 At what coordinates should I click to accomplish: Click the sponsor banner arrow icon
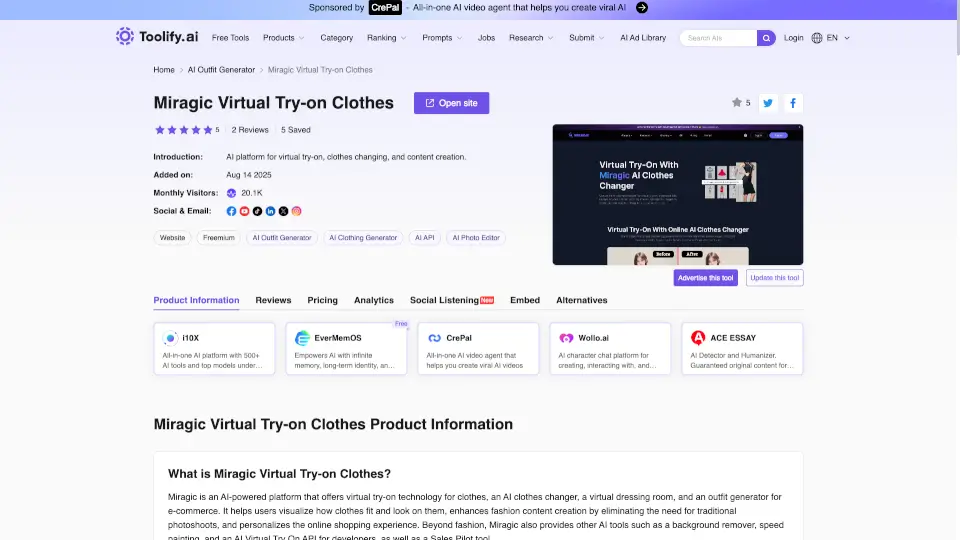coord(642,7)
